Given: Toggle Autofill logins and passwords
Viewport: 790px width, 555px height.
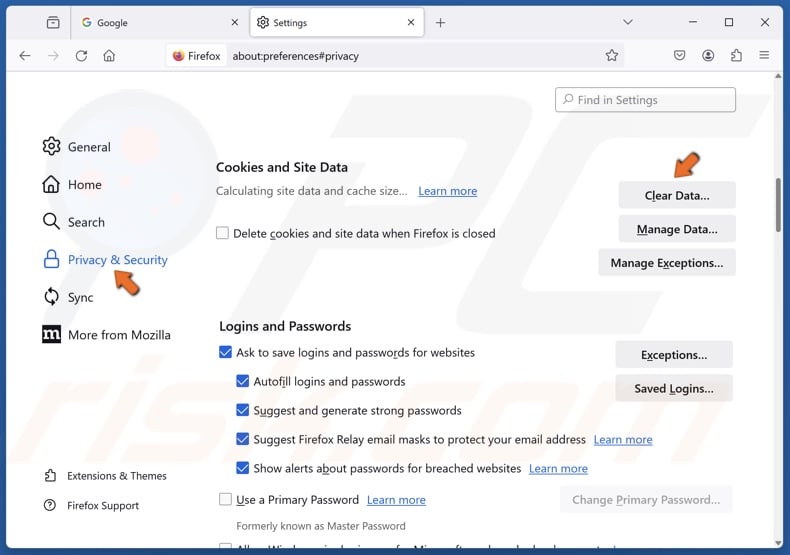Looking at the screenshot, I should pyautogui.click(x=242, y=381).
